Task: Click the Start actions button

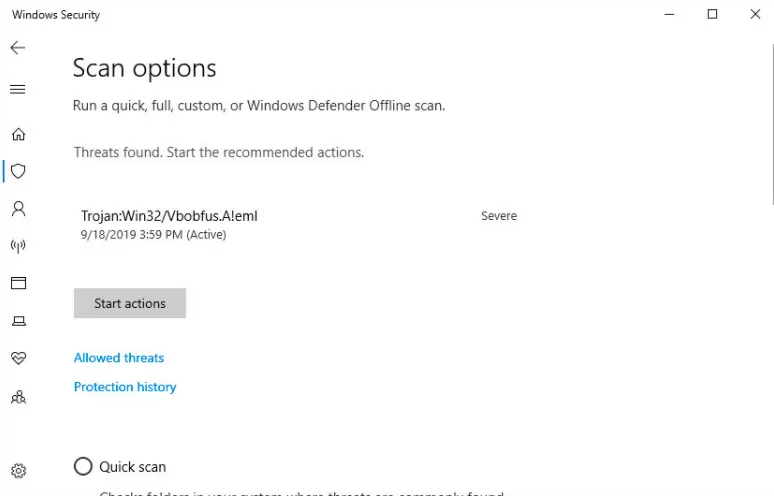Action: pyautogui.click(x=130, y=303)
